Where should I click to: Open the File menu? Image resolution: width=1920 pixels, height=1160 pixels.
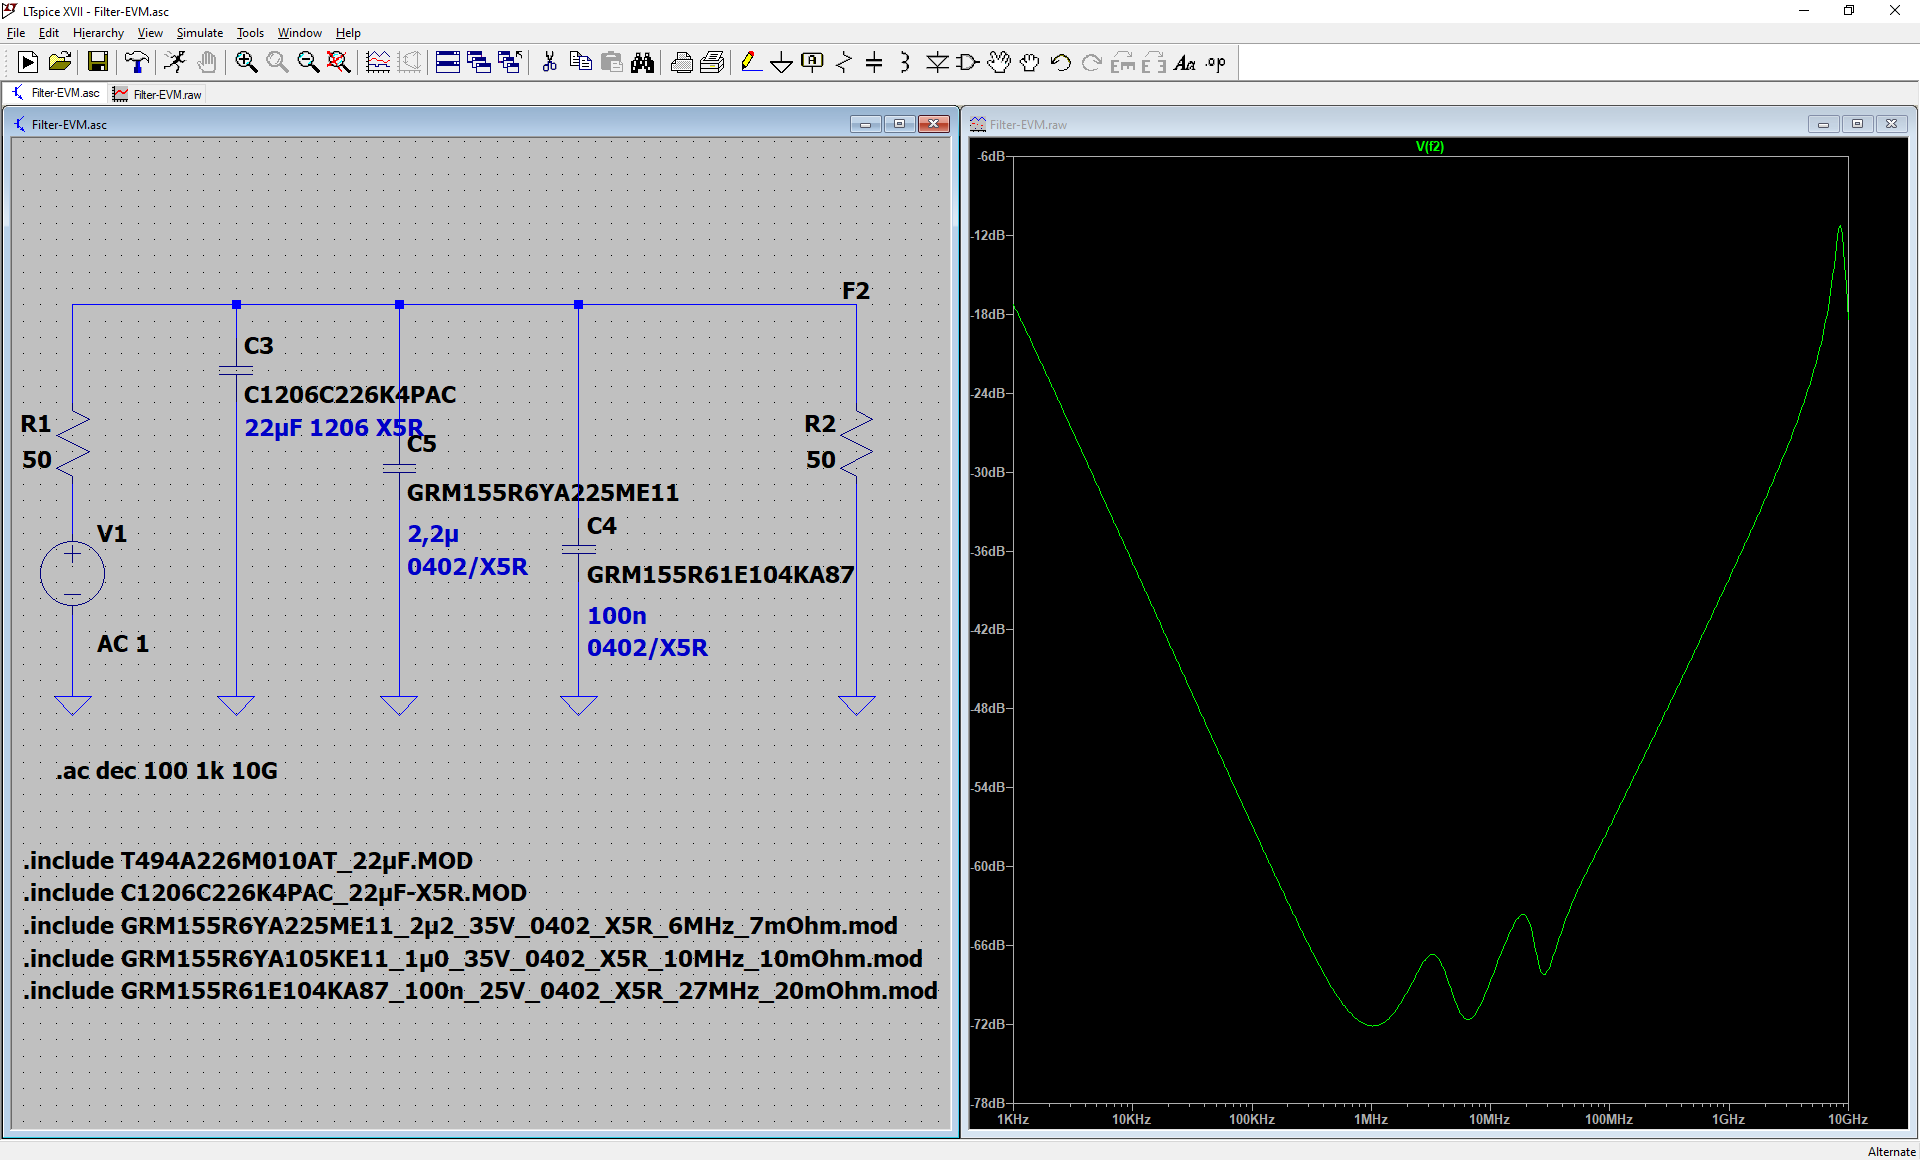pos(16,33)
